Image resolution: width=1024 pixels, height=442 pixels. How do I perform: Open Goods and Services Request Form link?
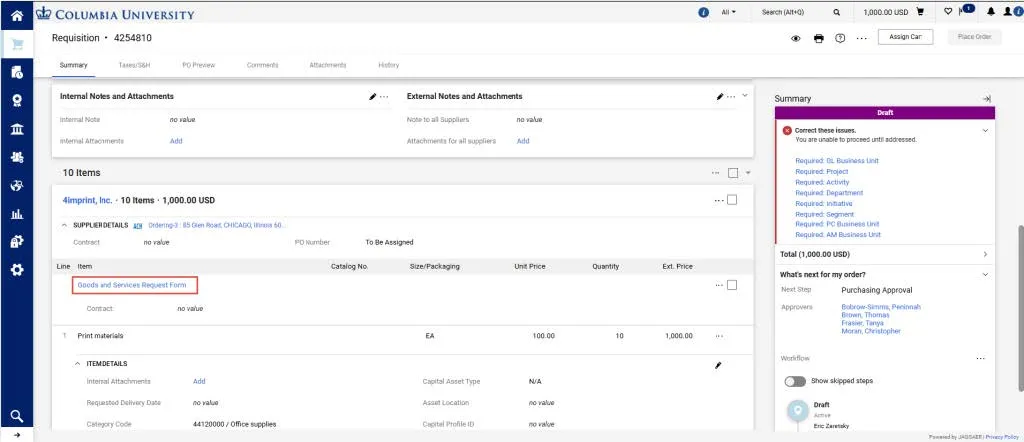click(132, 285)
